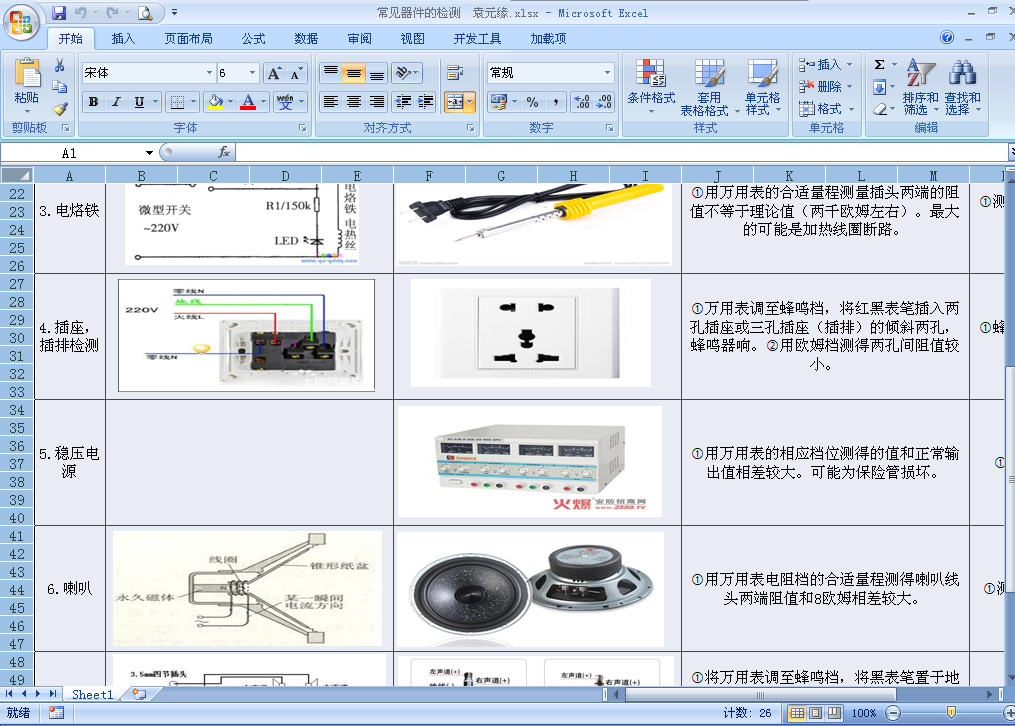Zoom out with the minus button
The height and width of the screenshot is (726, 1015).
893,713
